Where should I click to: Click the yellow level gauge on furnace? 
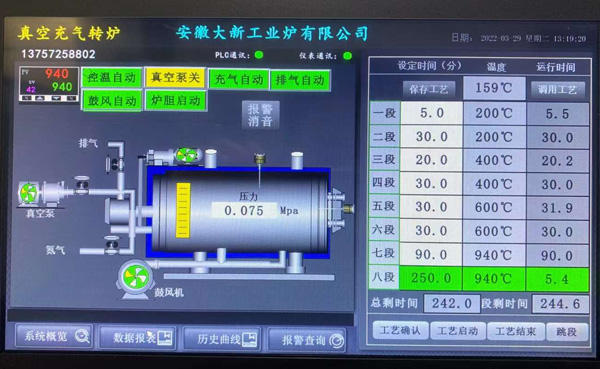pyautogui.click(x=183, y=210)
